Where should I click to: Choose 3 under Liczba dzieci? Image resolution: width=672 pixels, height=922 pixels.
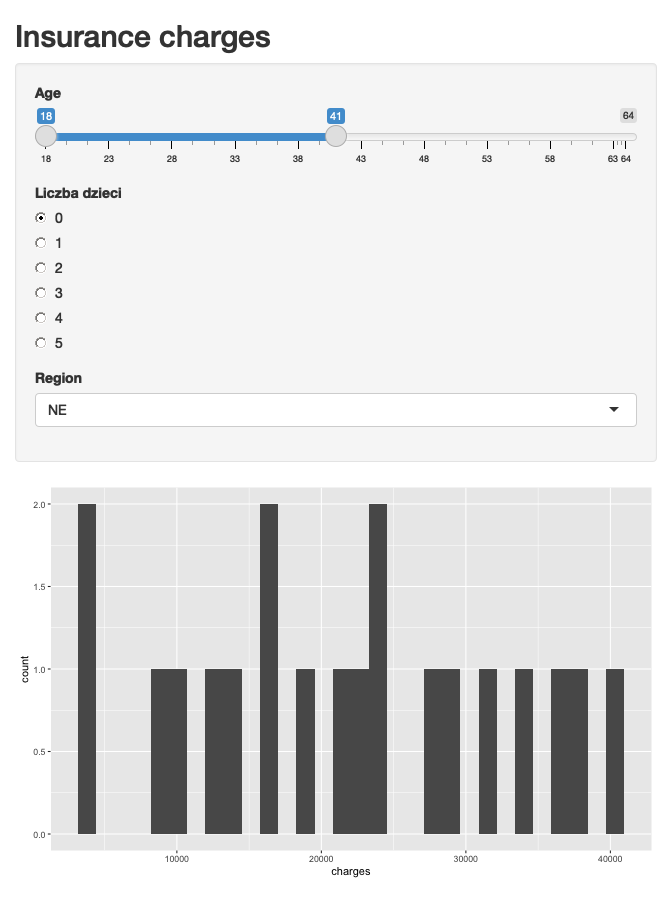[41, 293]
